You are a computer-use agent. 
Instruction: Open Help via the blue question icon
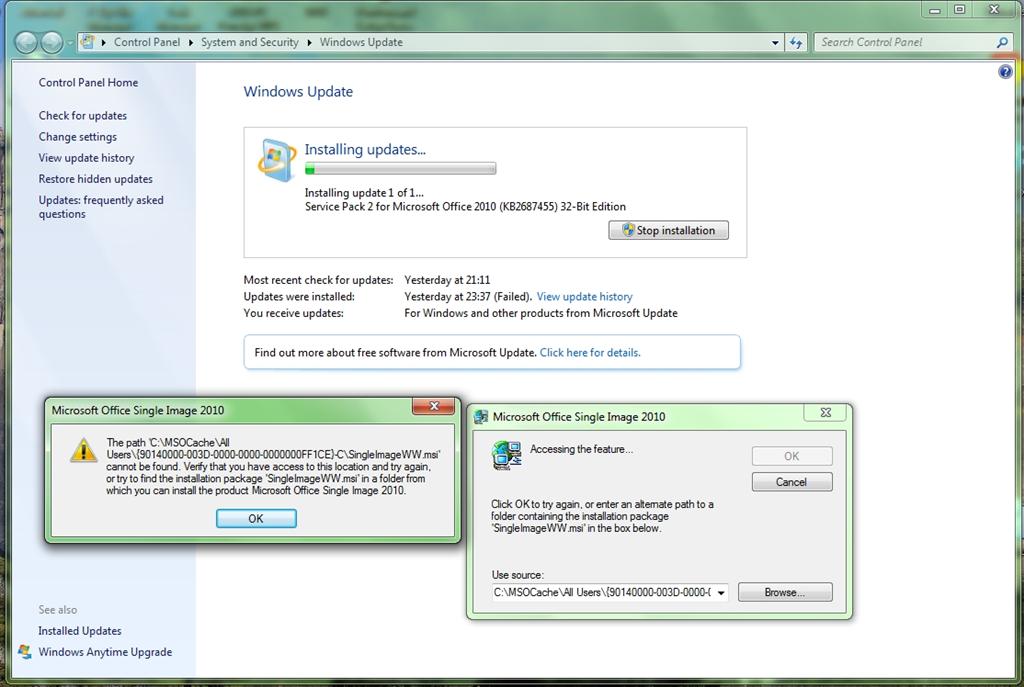1005,72
